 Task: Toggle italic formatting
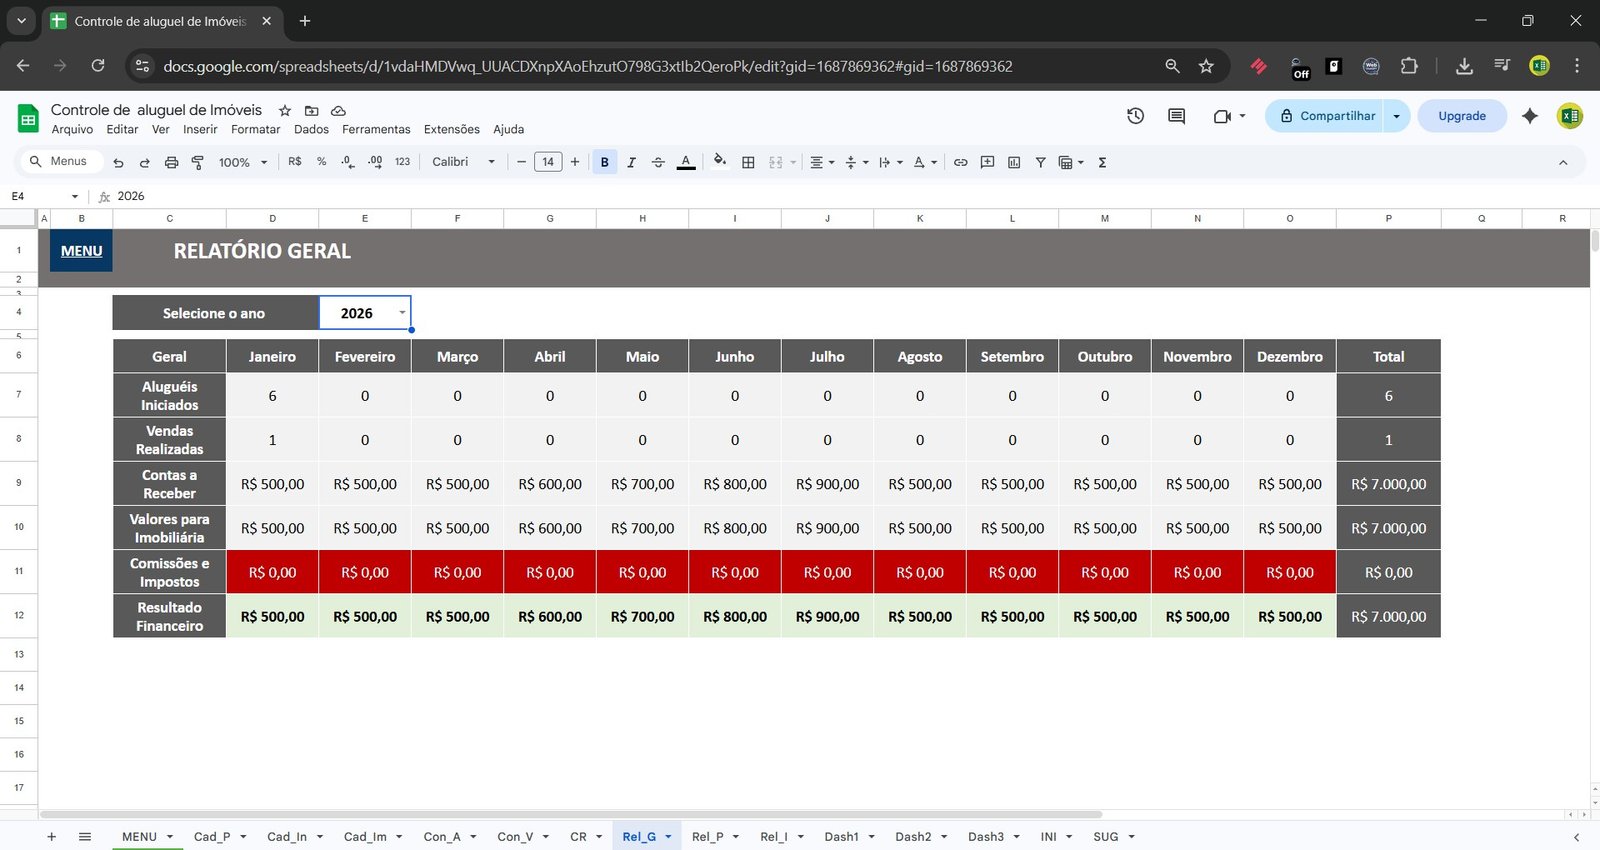coord(631,162)
